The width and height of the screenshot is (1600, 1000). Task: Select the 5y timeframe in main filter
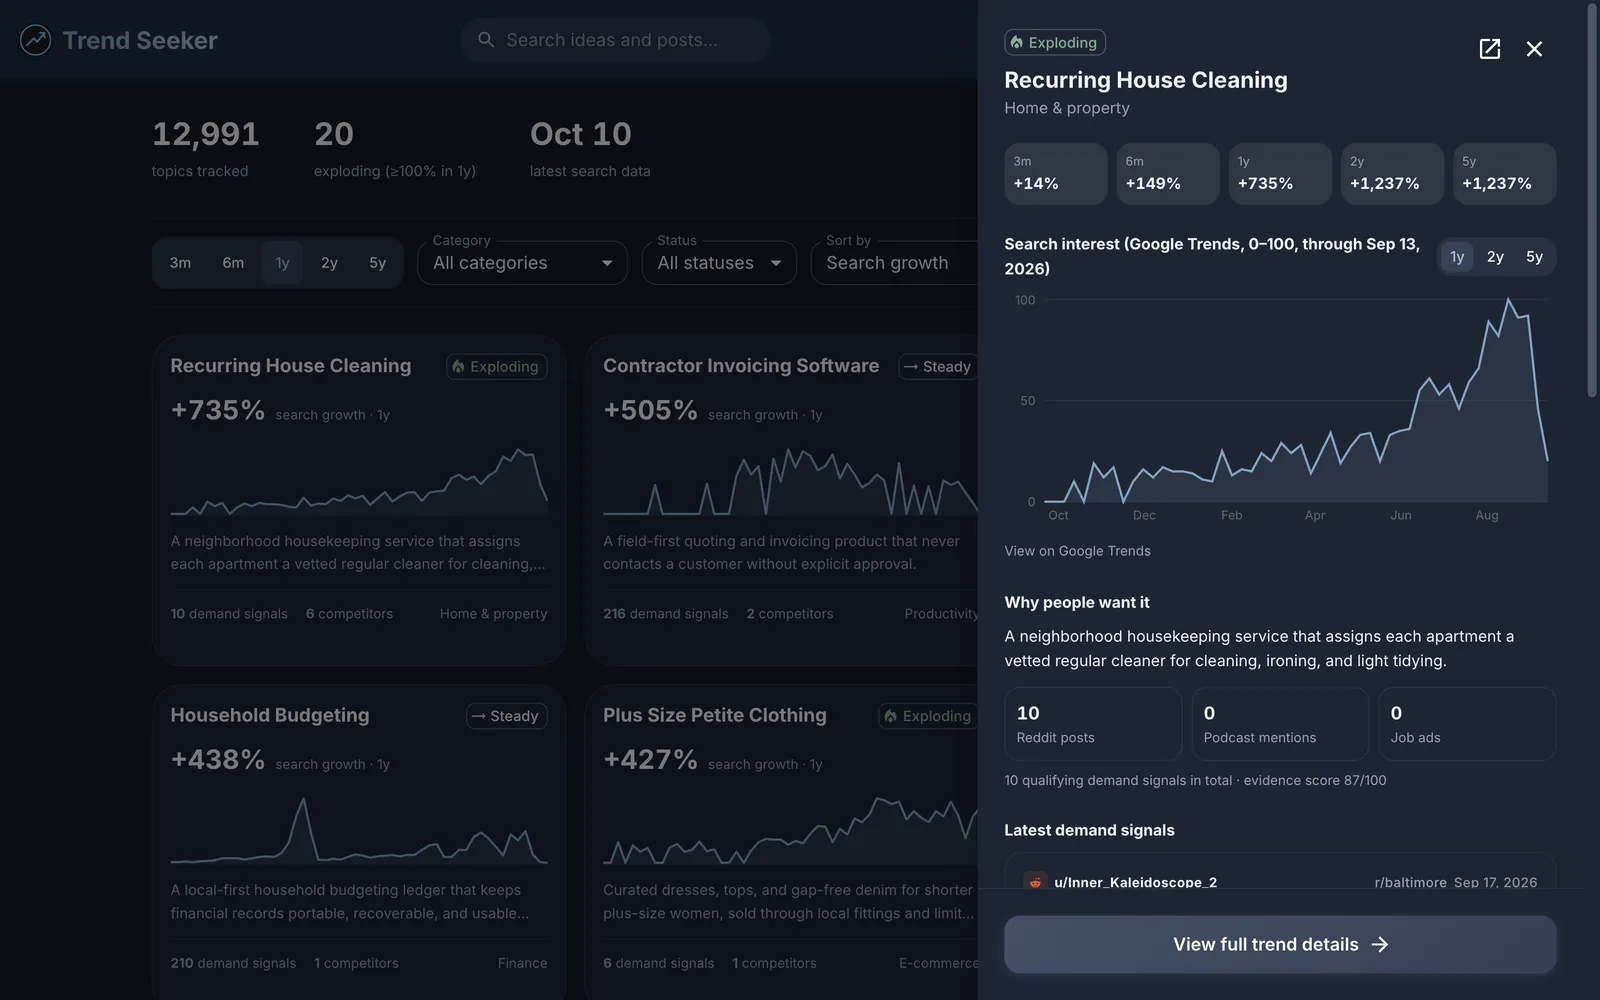pyautogui.click(x=377, y=263)
